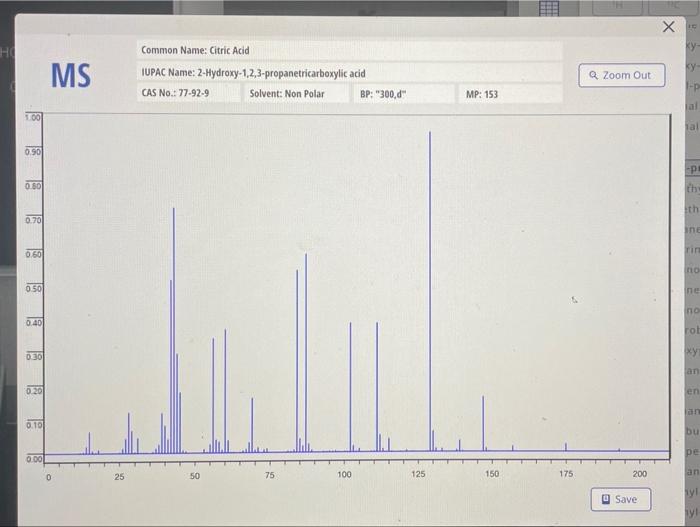Viewport: 700px width, 527px height.
Task: Select the IUPAC Name field
Action: click(350, 73)
